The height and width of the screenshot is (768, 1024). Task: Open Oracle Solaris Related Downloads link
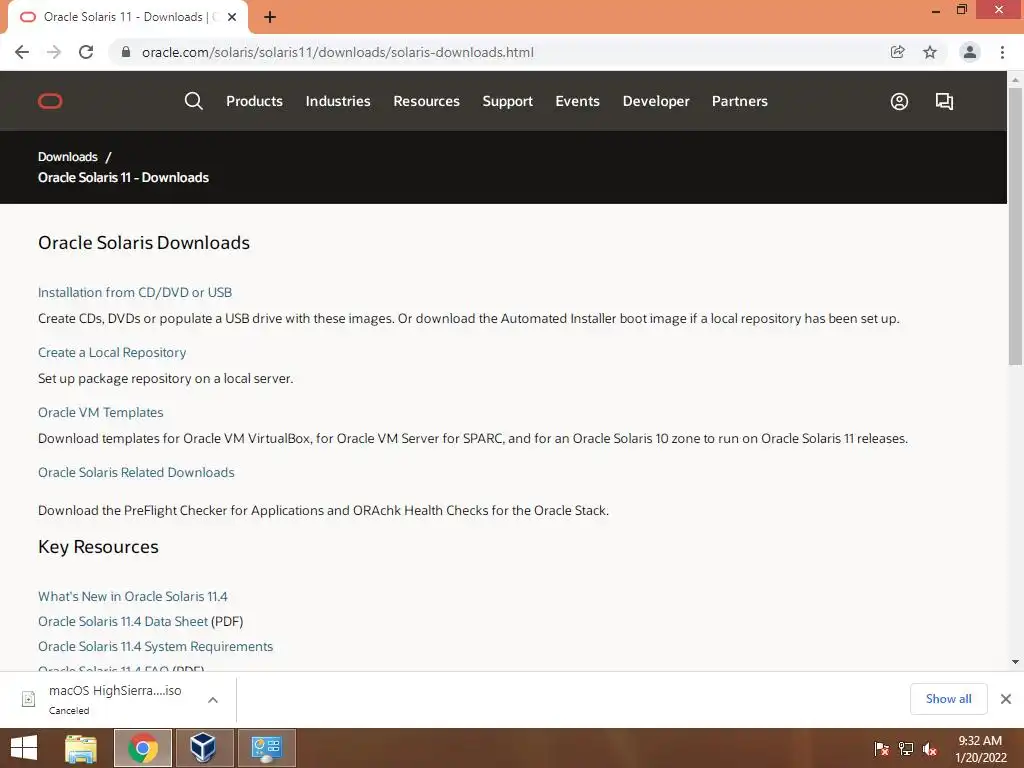(136, 472)
